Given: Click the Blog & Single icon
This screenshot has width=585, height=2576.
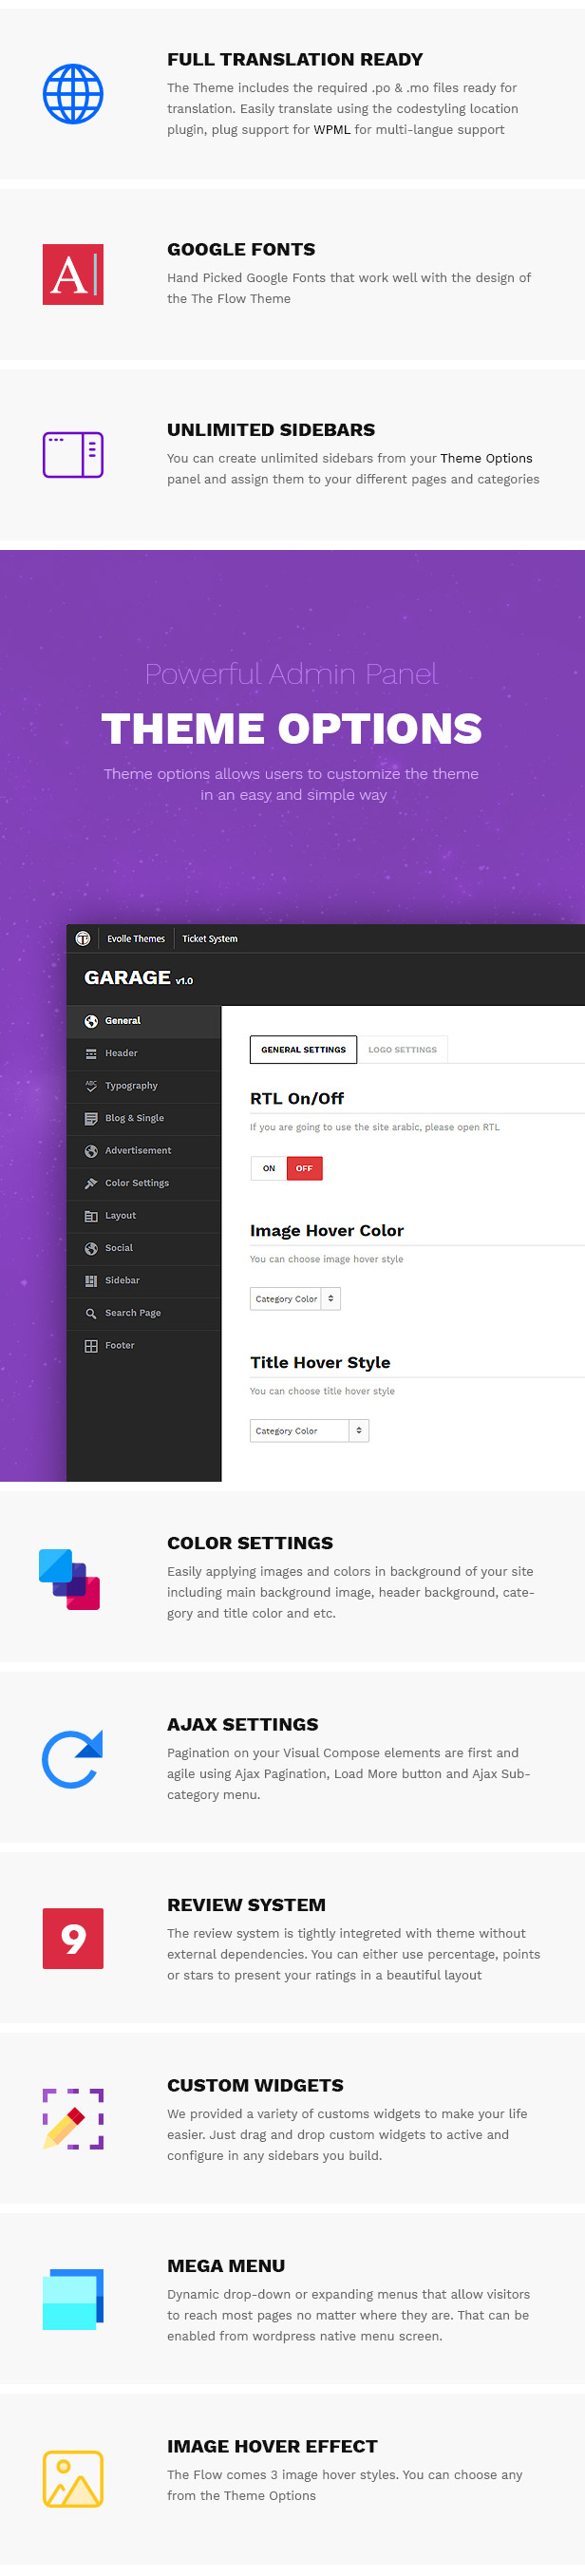Looking at the screenshot, I should tap(91, 1118).
